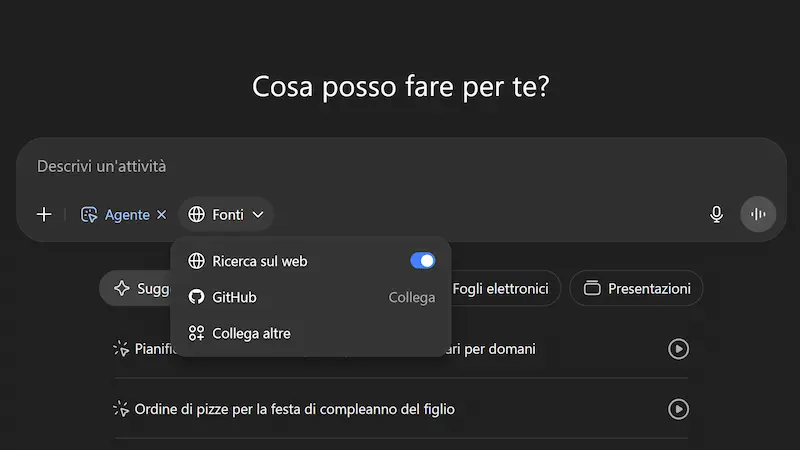This screenshot has height=450, width=800.
Task: Click the Collega altre apps icon
Action: (196, 333)
